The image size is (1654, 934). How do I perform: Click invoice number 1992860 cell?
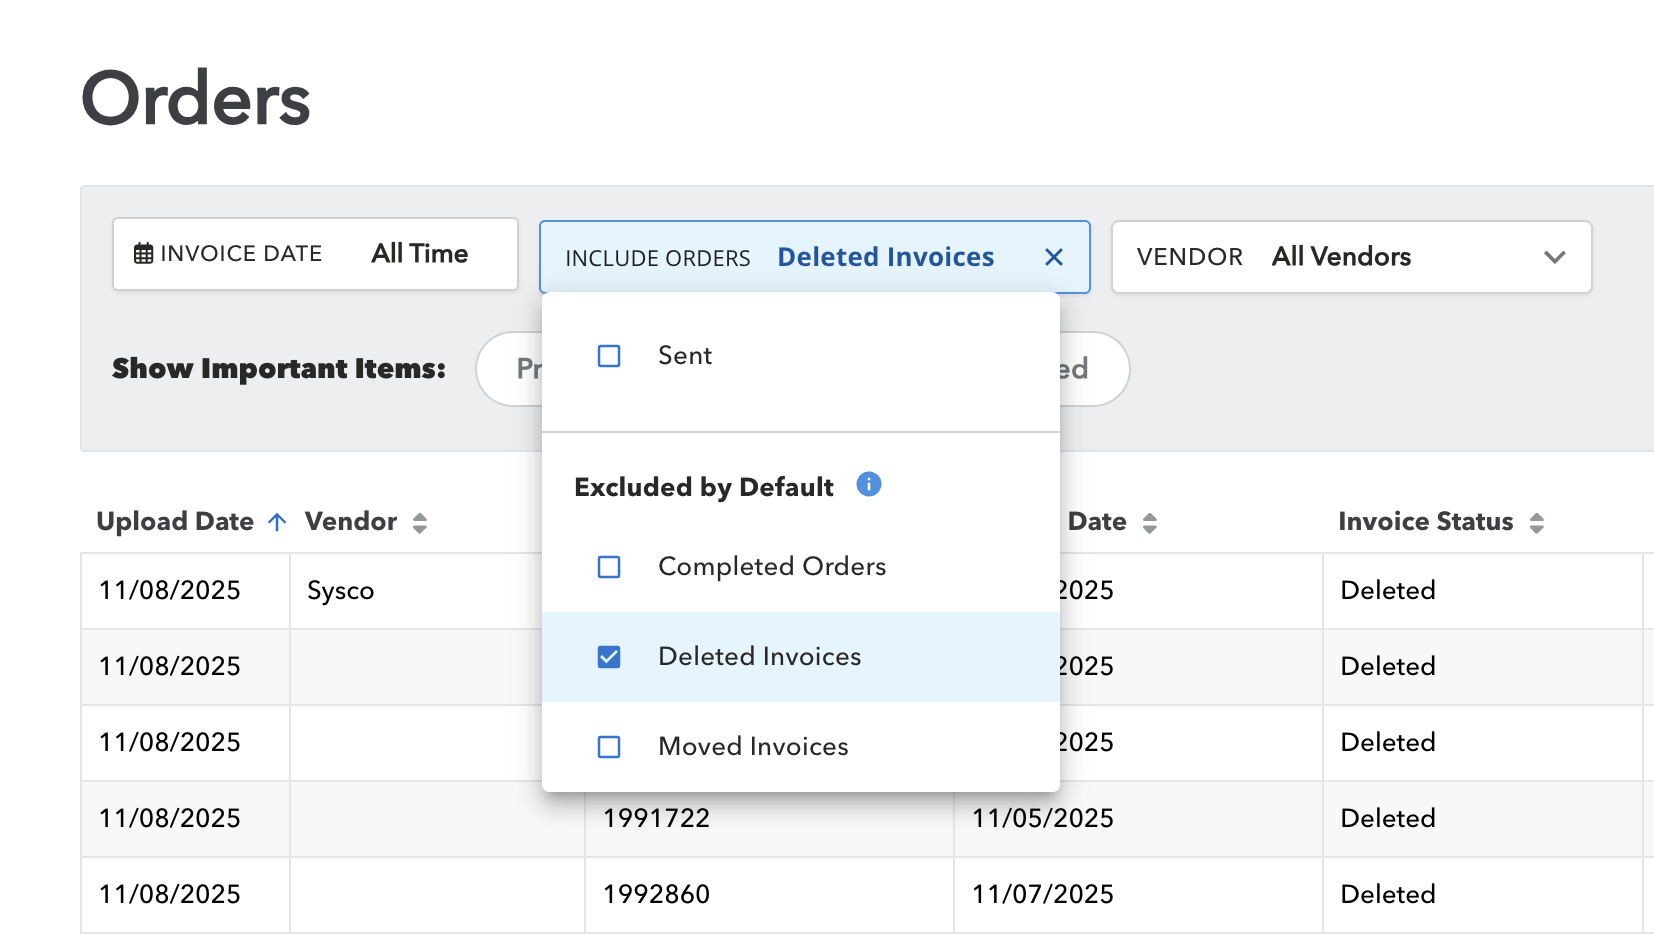coord(656,894)
